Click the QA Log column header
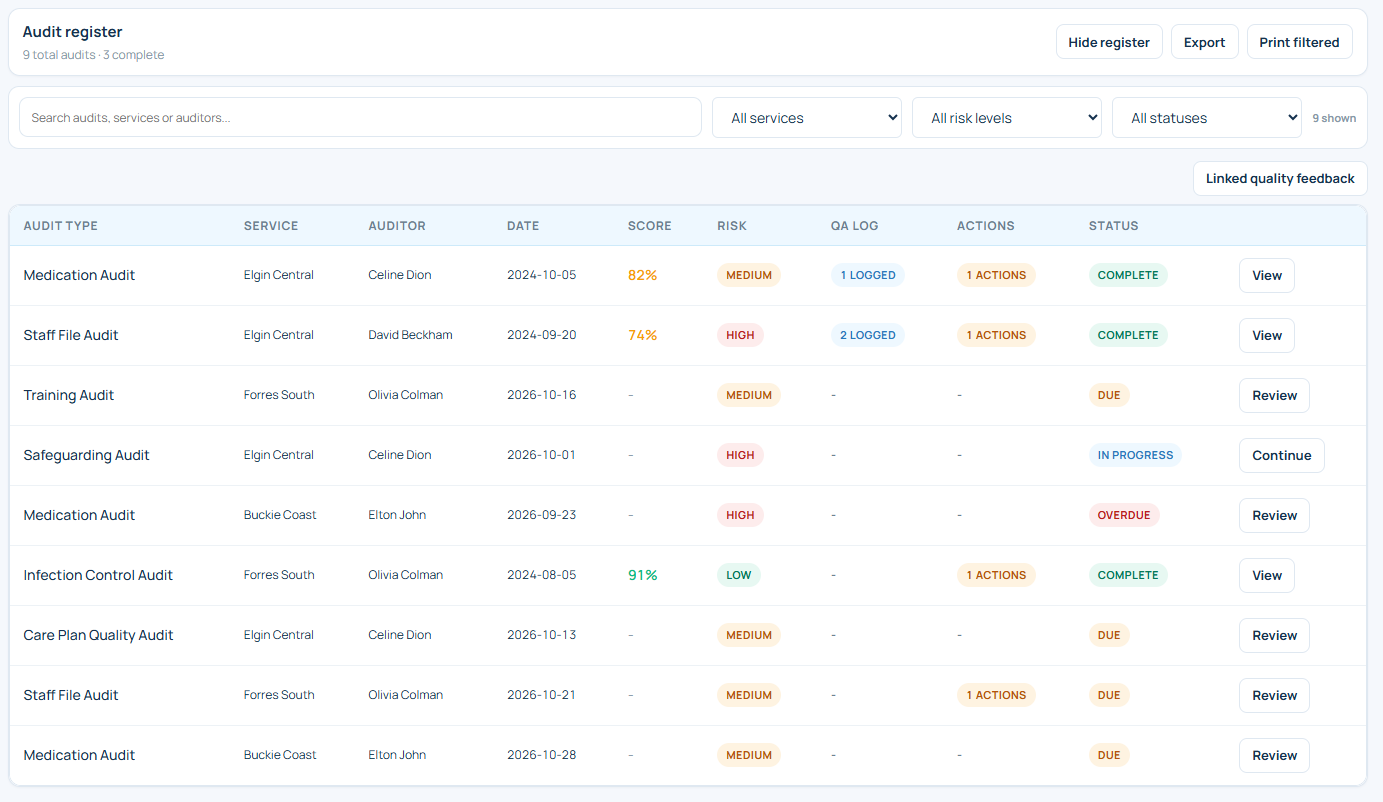This screenshot has height=802, width=1383. 855,226
